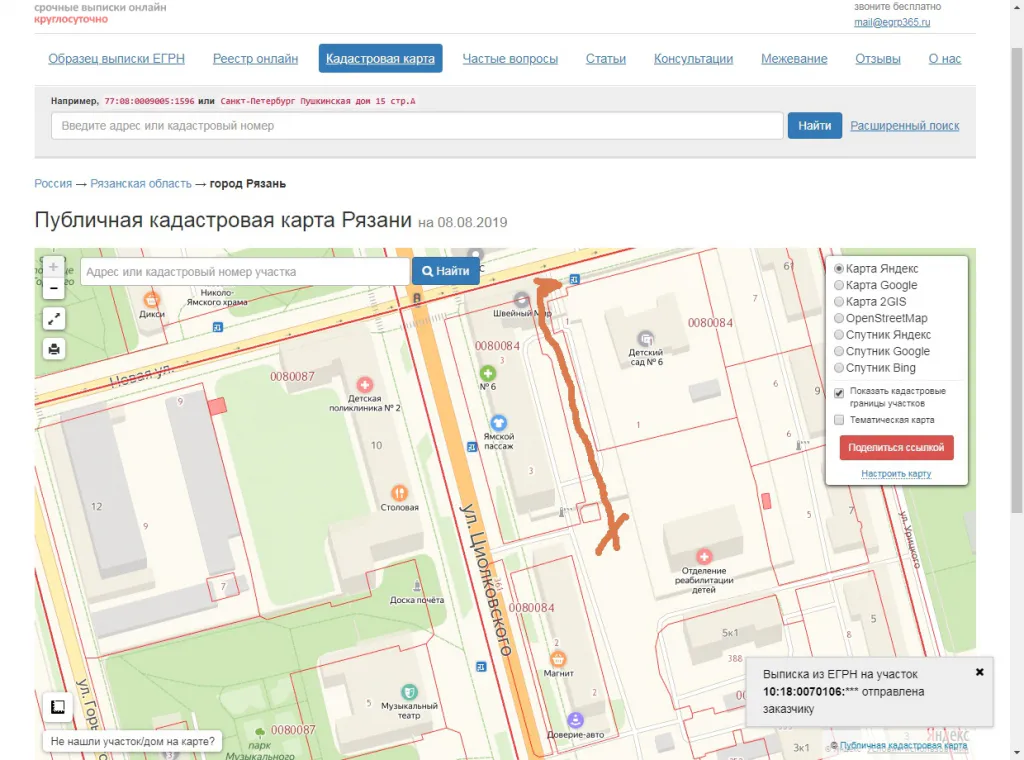Viewport: 1024px width, 760px height.
Task: Enable the Тематическая карта checkbox
Action: click(840, 420)
